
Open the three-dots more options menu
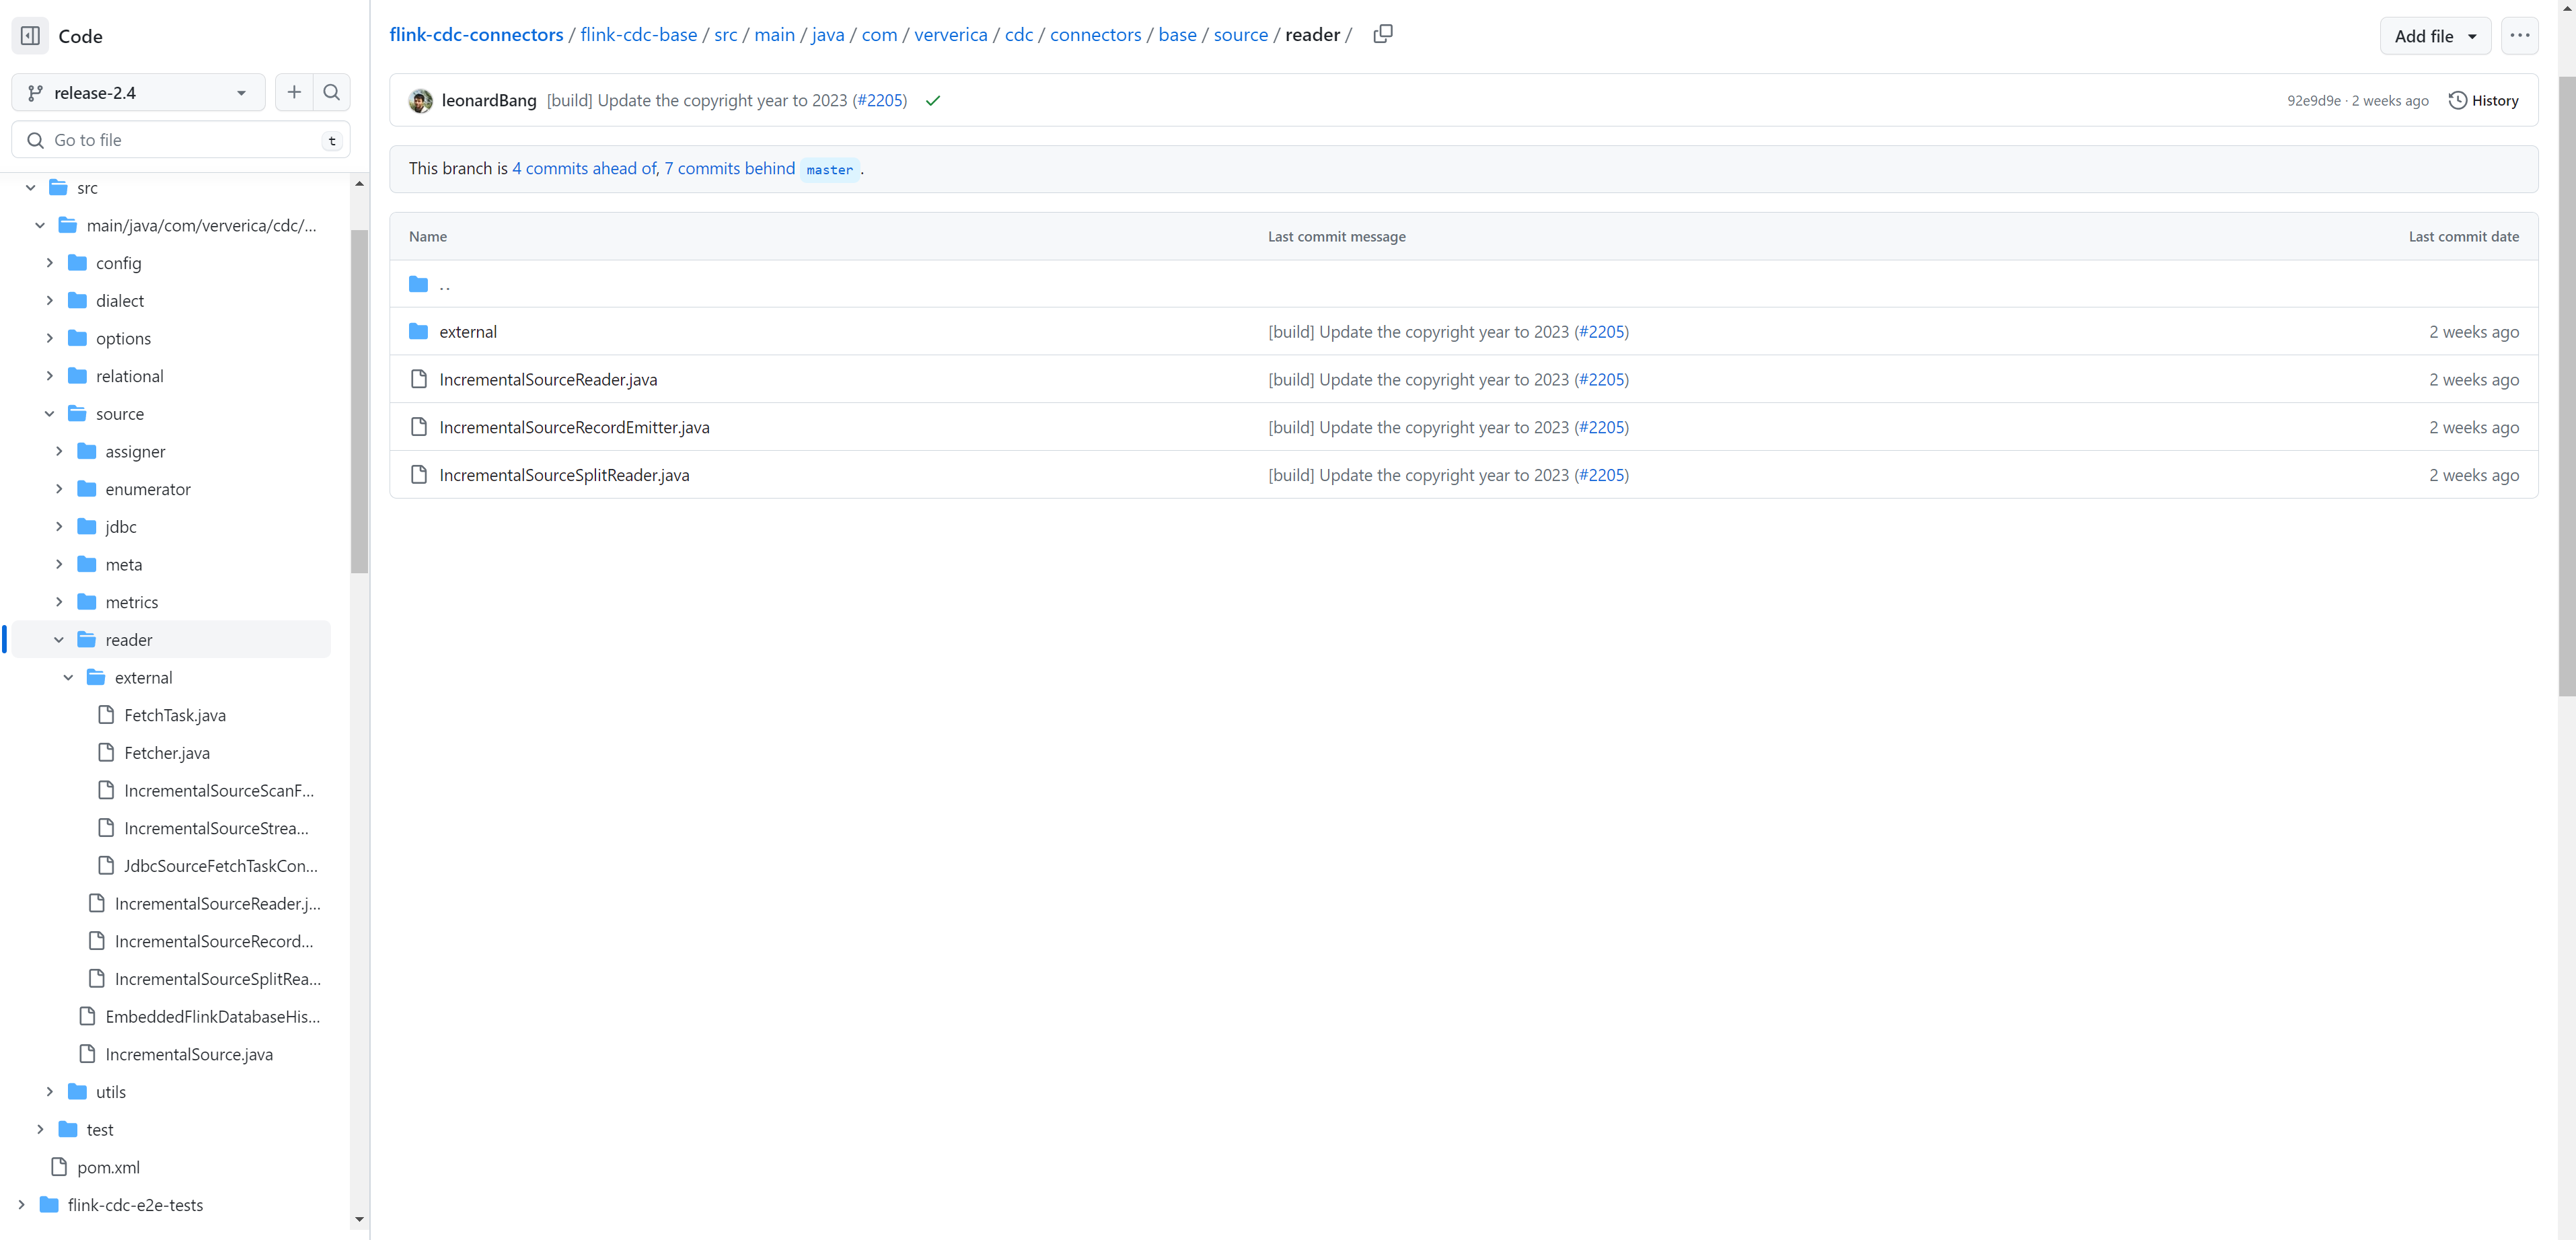(x=2519, y=36)
